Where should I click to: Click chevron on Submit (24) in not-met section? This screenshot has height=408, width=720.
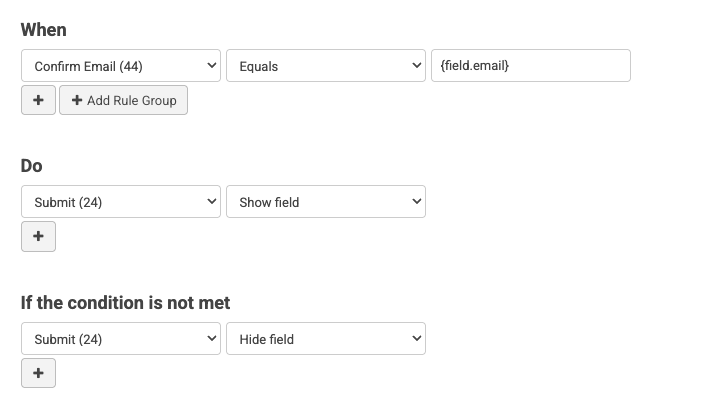[211, 339]
